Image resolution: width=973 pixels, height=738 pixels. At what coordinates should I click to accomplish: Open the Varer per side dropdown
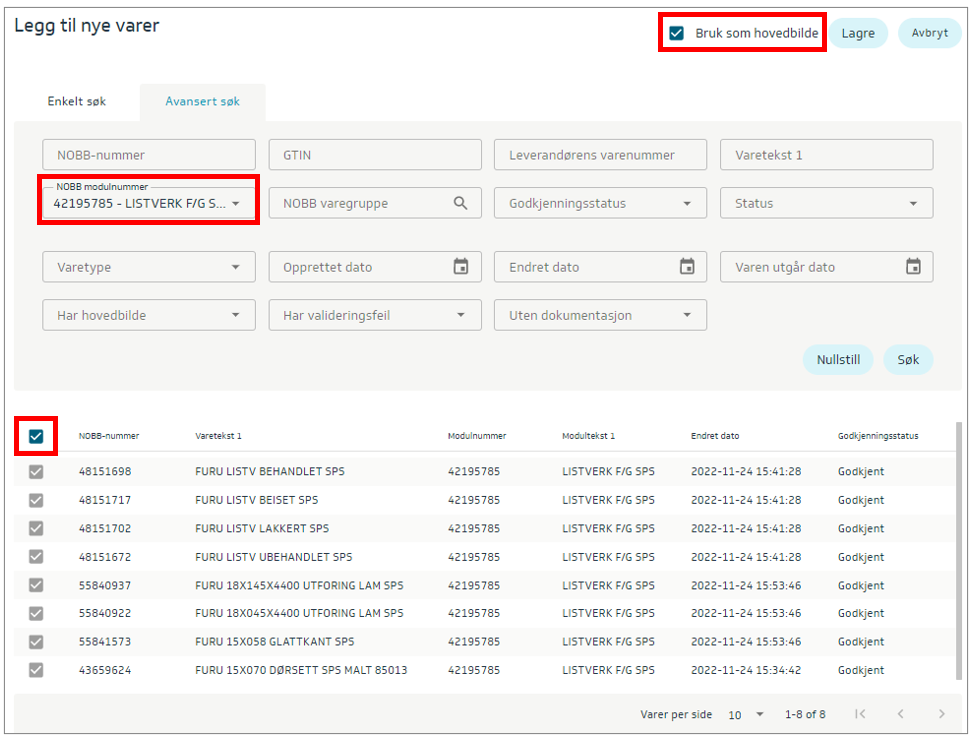(x=747, y=715)
